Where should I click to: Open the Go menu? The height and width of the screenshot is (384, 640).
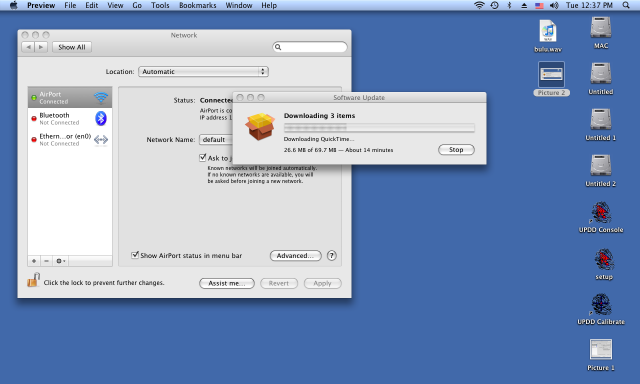[x=137, y=5]
